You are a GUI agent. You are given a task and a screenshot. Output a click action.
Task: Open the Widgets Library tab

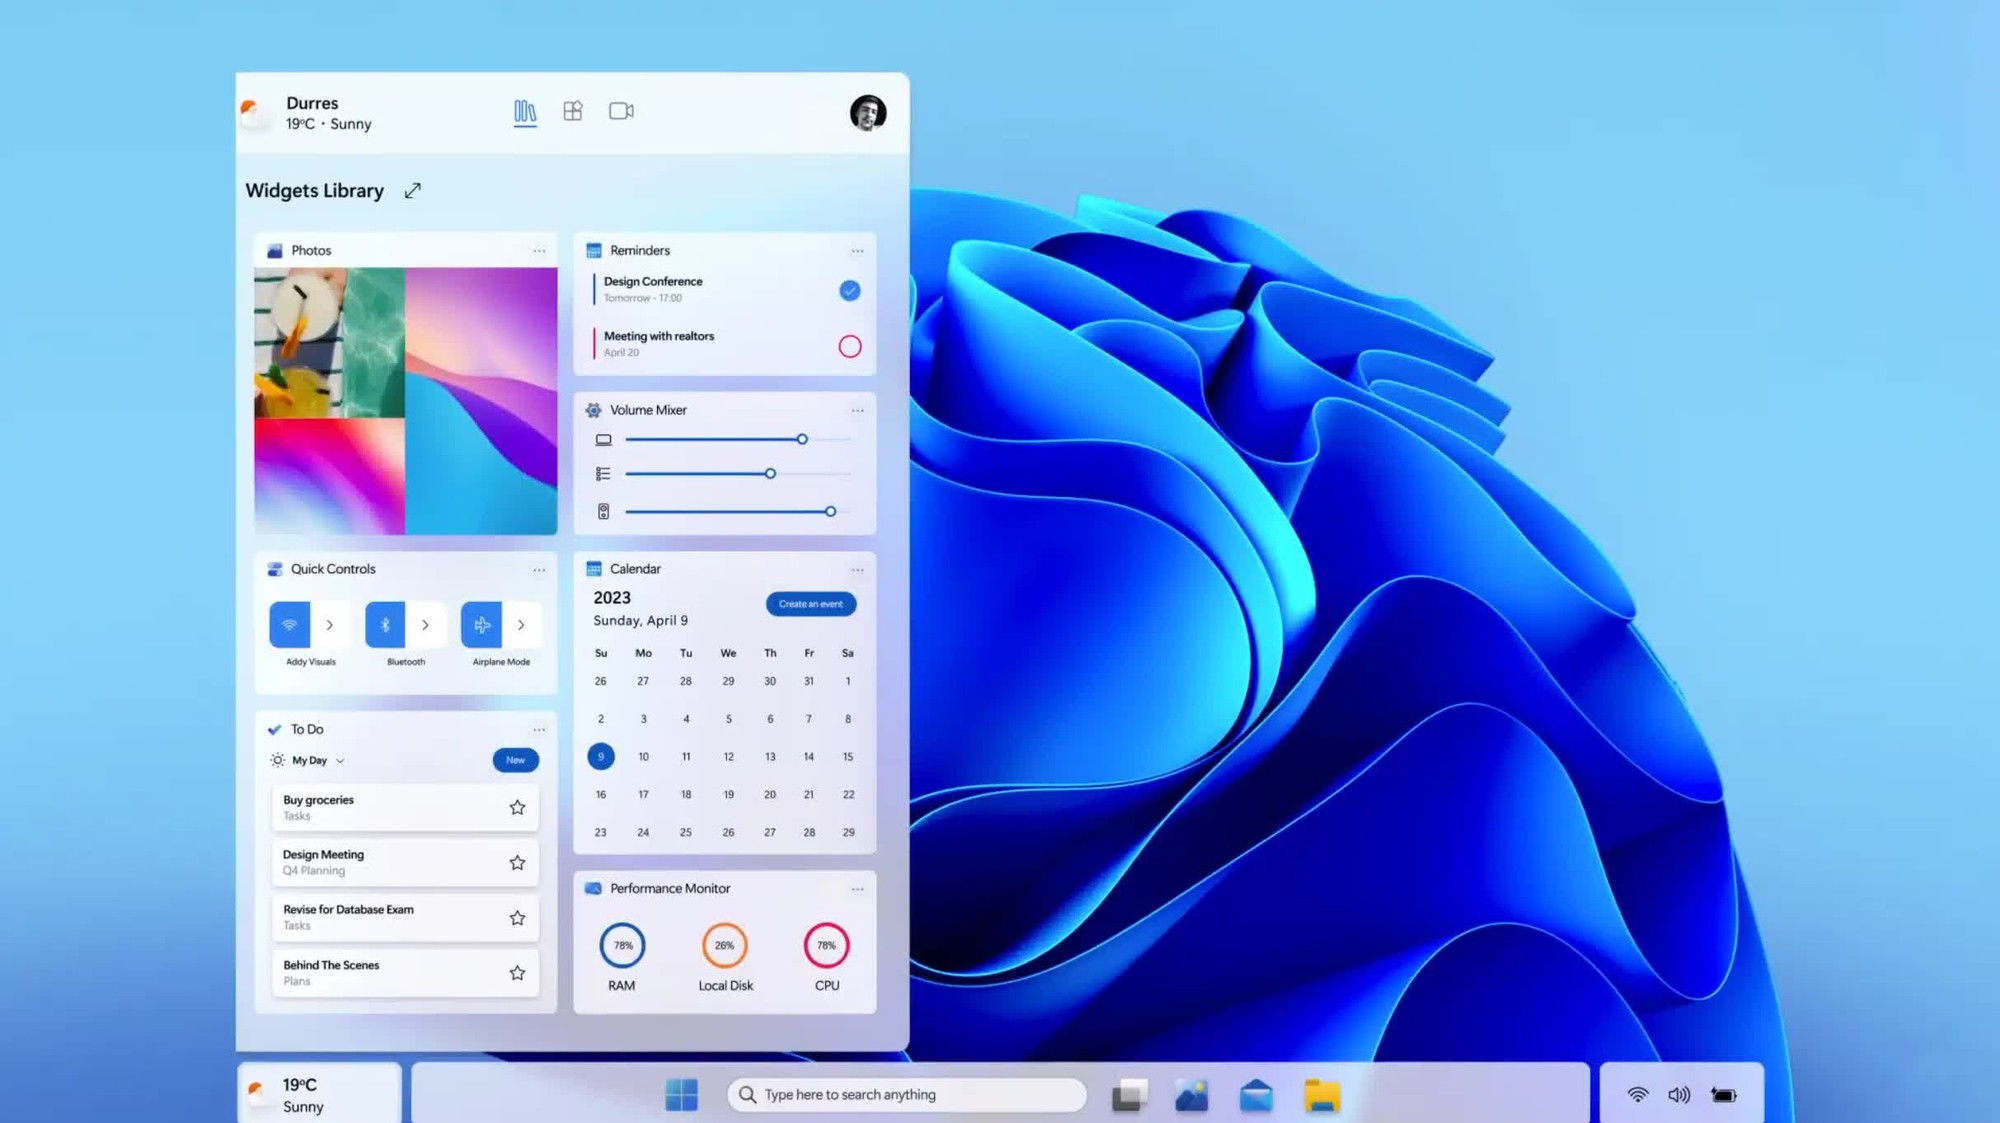tap(525, 111)
